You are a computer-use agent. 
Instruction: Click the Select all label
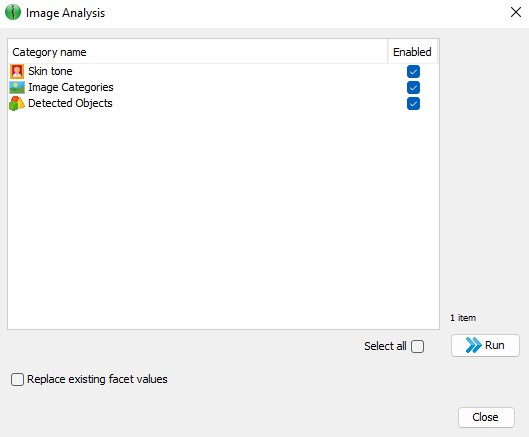(385, 346)
